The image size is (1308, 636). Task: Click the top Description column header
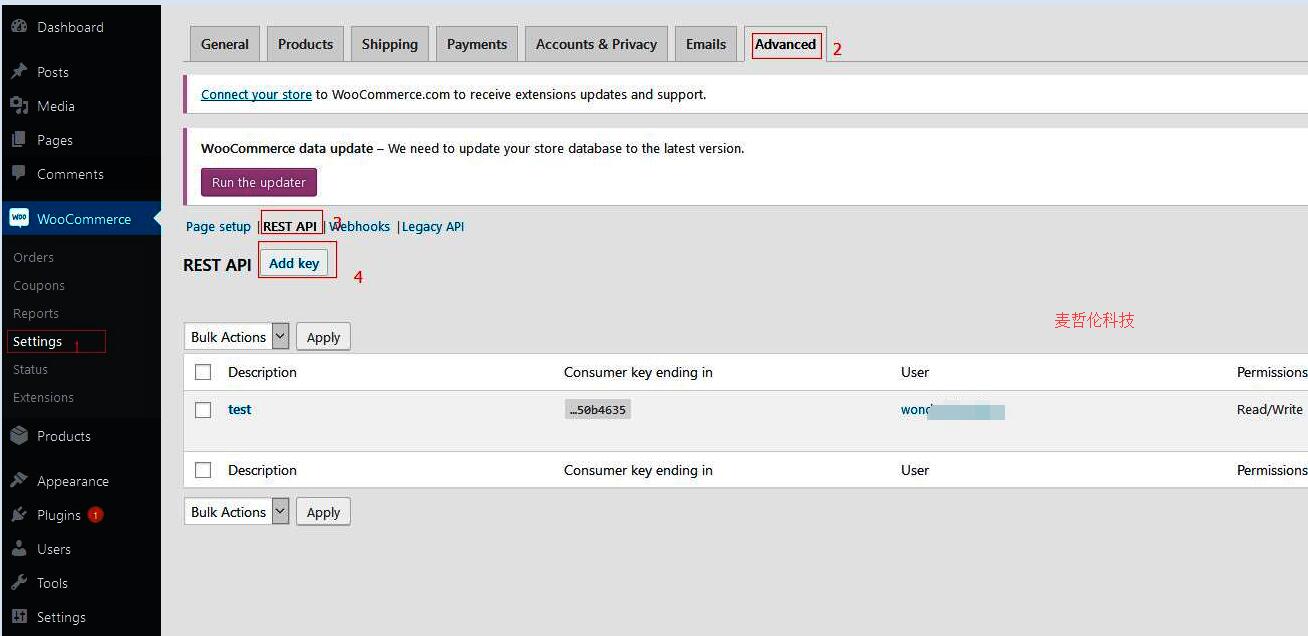pos(262,372)
